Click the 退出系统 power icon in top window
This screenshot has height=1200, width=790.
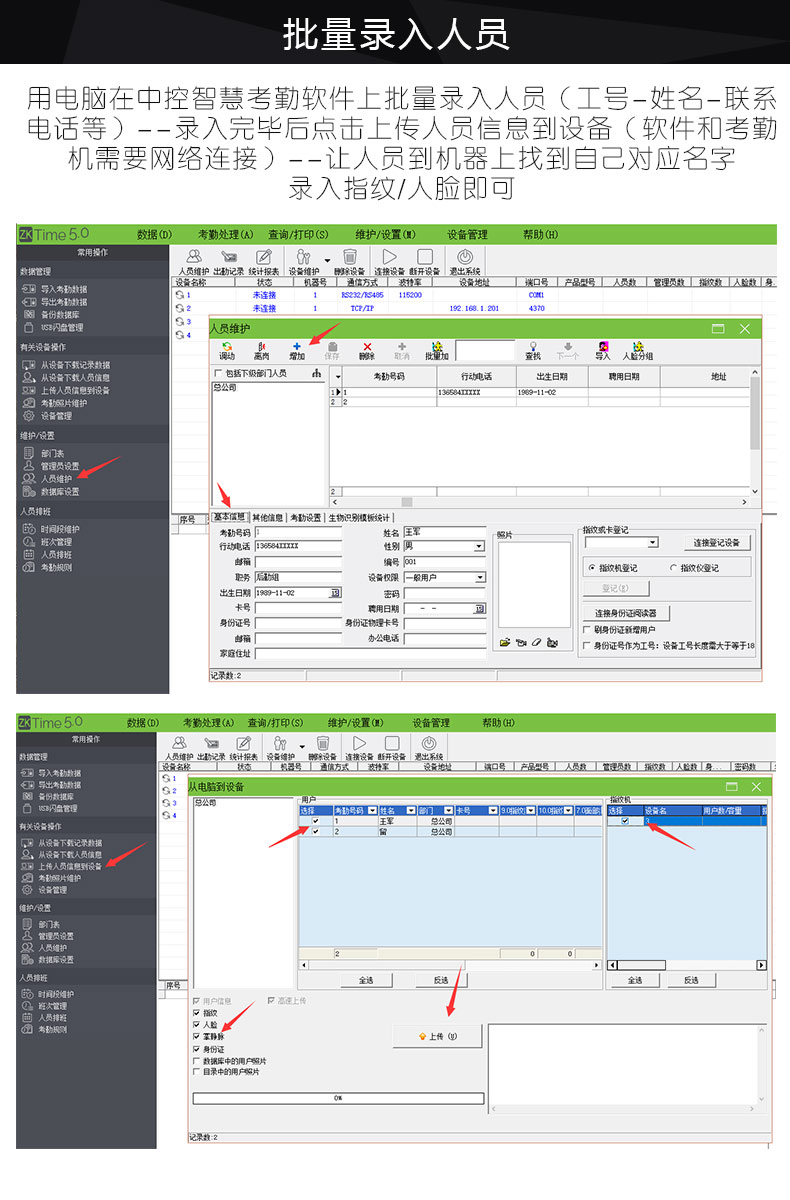465,260
